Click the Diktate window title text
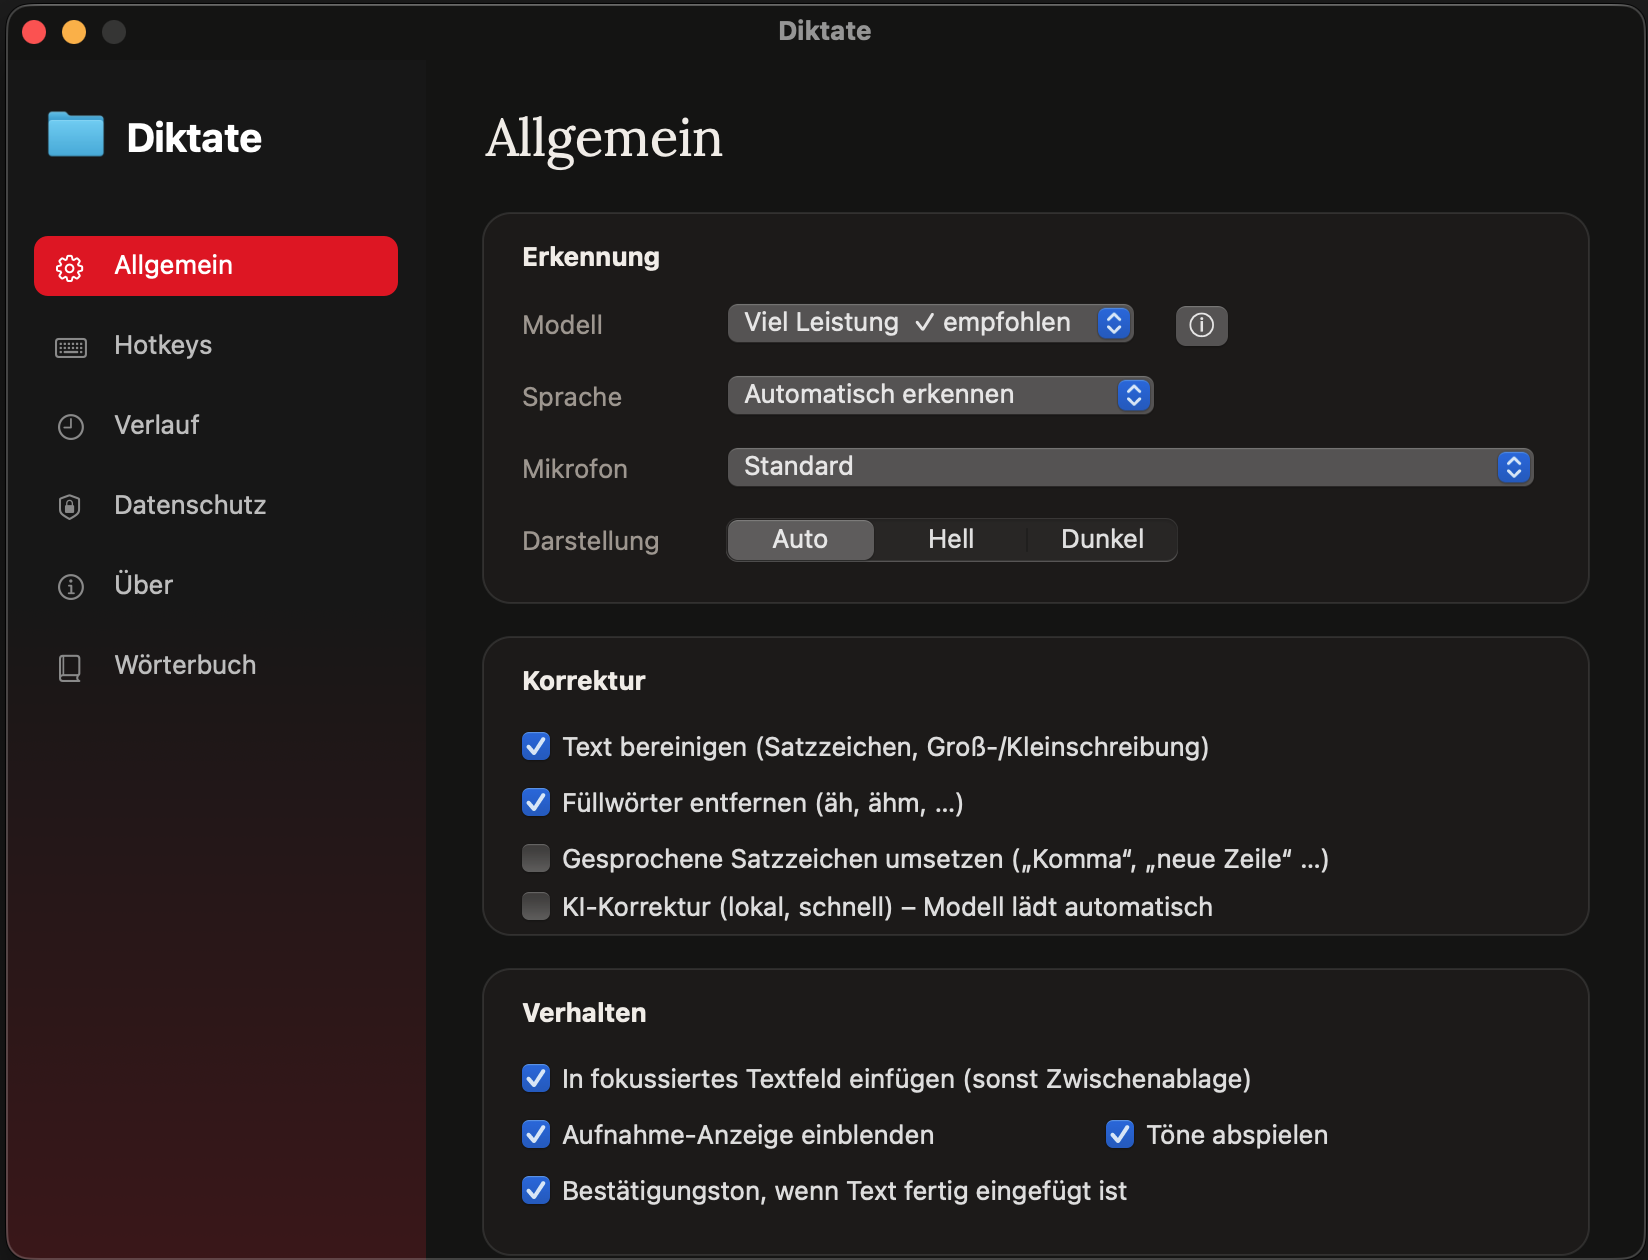Image resolution: width=1648 pixels, height=1260 pixels. 825,31
